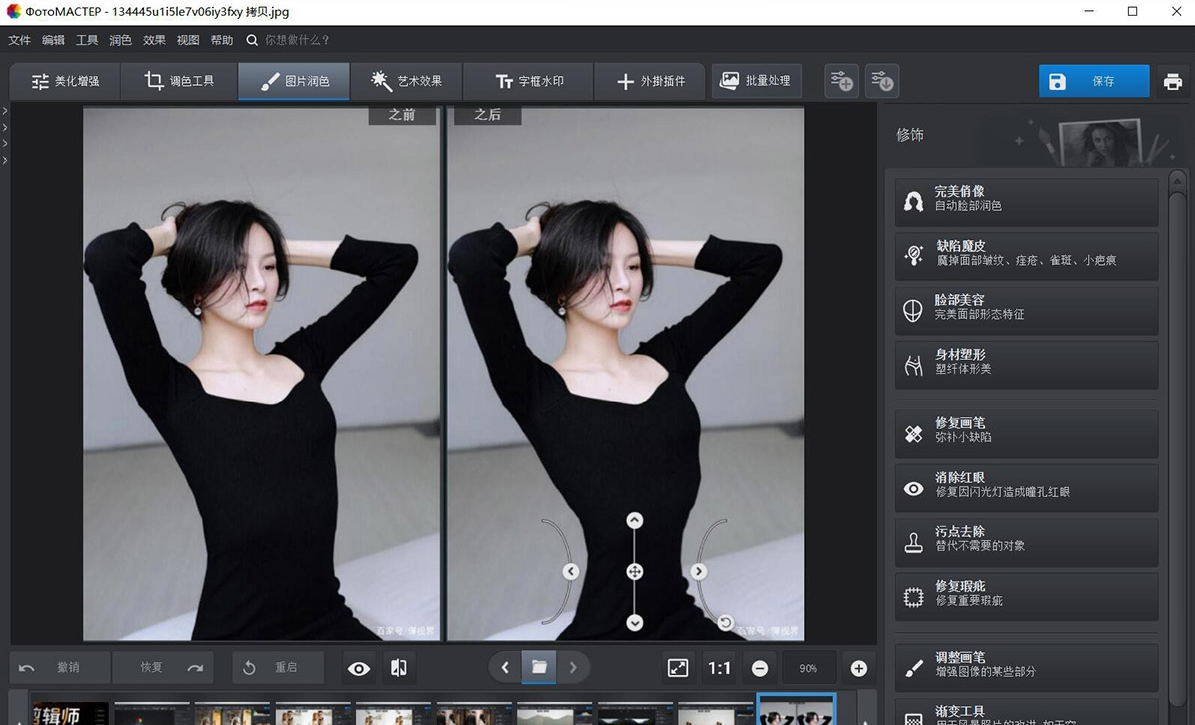1195x725 pixels.
Task: Open the 视图 menu
Action: coord(187,40)
